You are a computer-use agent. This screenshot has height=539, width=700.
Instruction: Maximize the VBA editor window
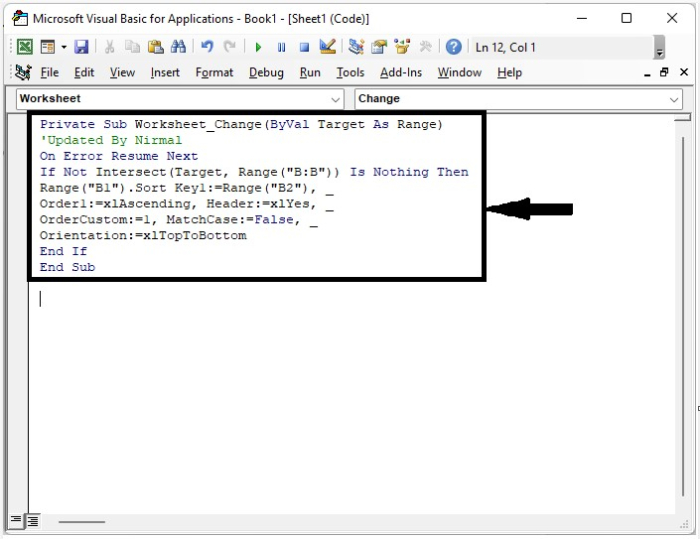click(x=626, y=18)
